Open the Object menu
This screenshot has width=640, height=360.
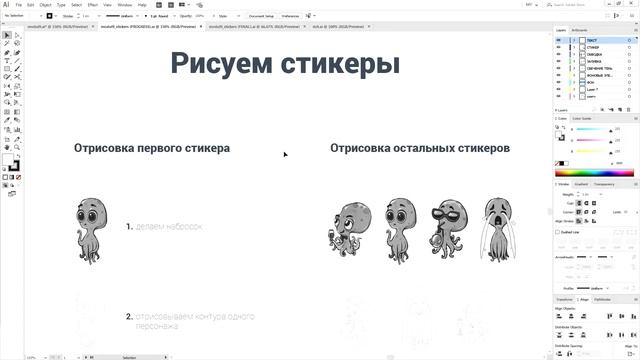45,5
